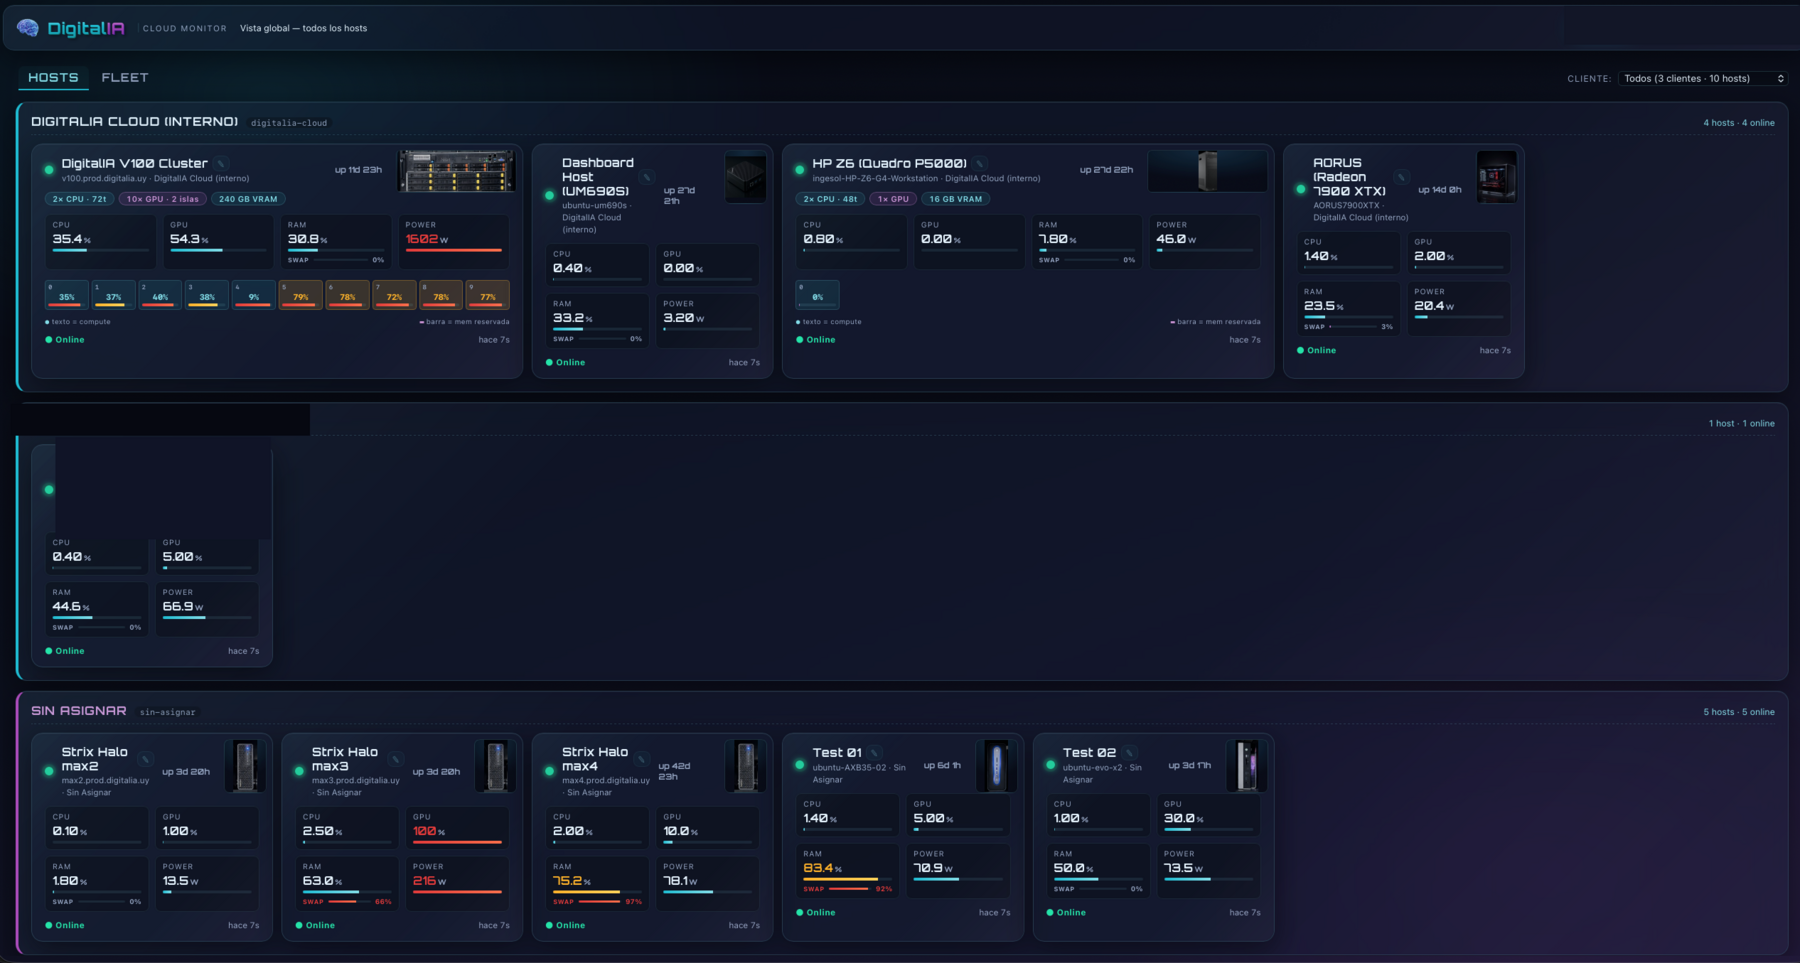Click edit pencil next to HP Z6 (Quadro P5000)
This screenshot has width=1800, height=963.
pos(980,164)
